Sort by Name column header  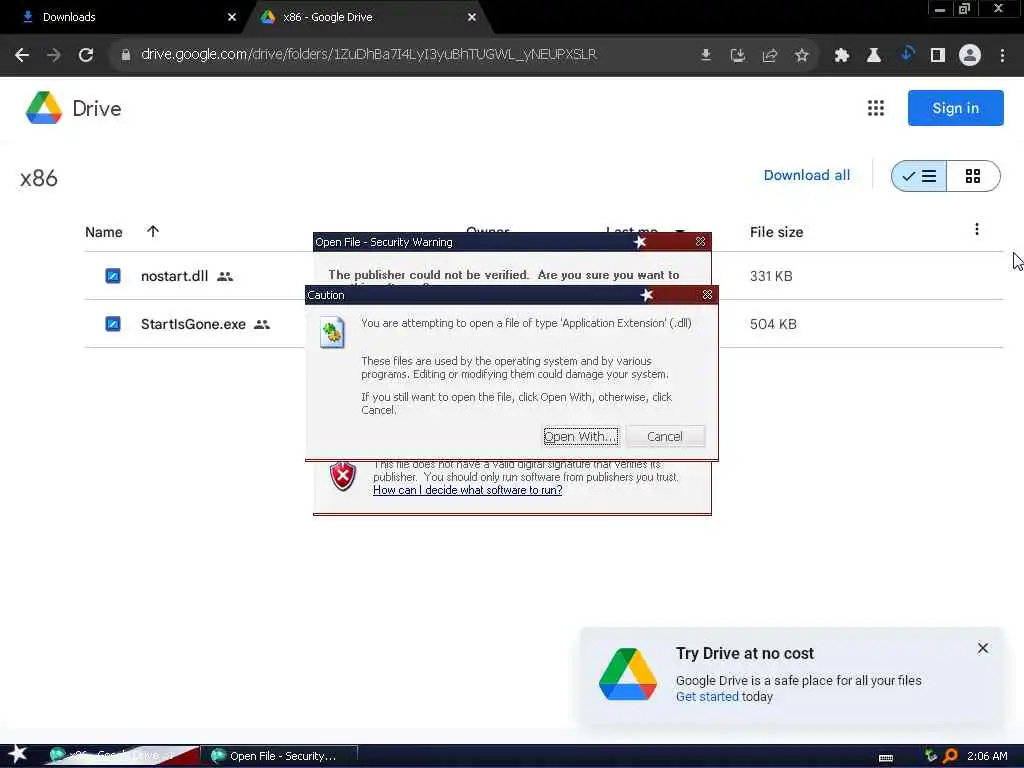click(104, 232)
